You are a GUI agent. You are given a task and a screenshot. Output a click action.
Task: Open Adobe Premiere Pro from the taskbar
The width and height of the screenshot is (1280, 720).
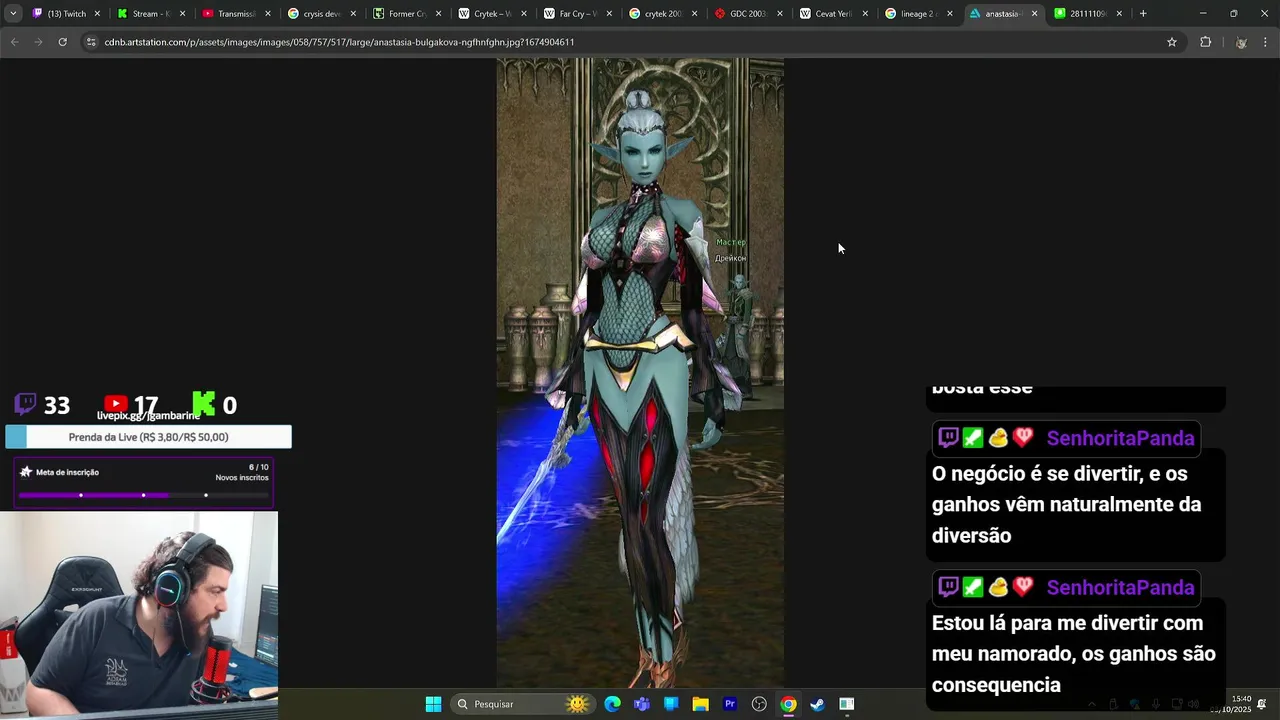[x=730, y=704]
